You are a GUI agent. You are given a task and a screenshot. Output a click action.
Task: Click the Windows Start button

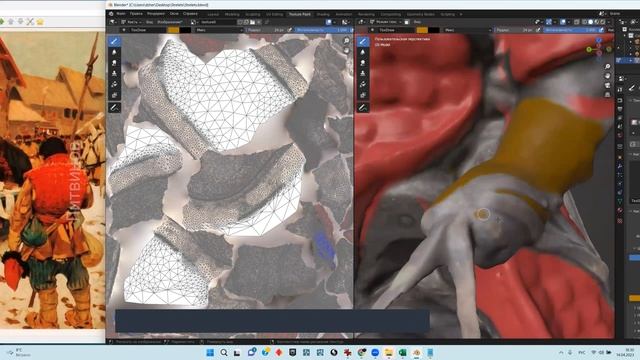210,352
